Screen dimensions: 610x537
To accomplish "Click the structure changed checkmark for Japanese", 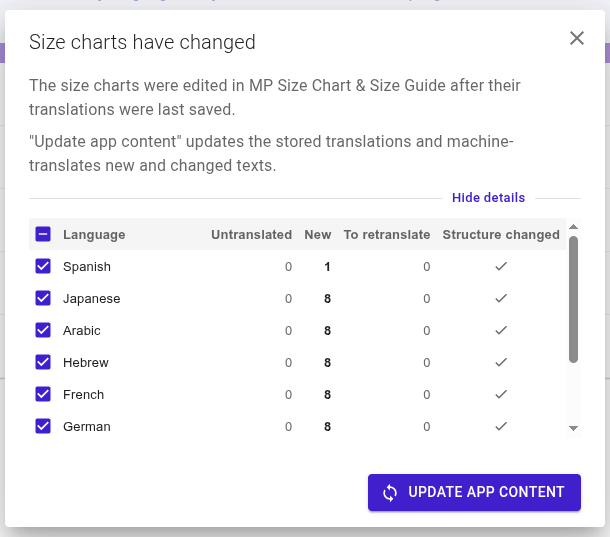I will 501,298.
